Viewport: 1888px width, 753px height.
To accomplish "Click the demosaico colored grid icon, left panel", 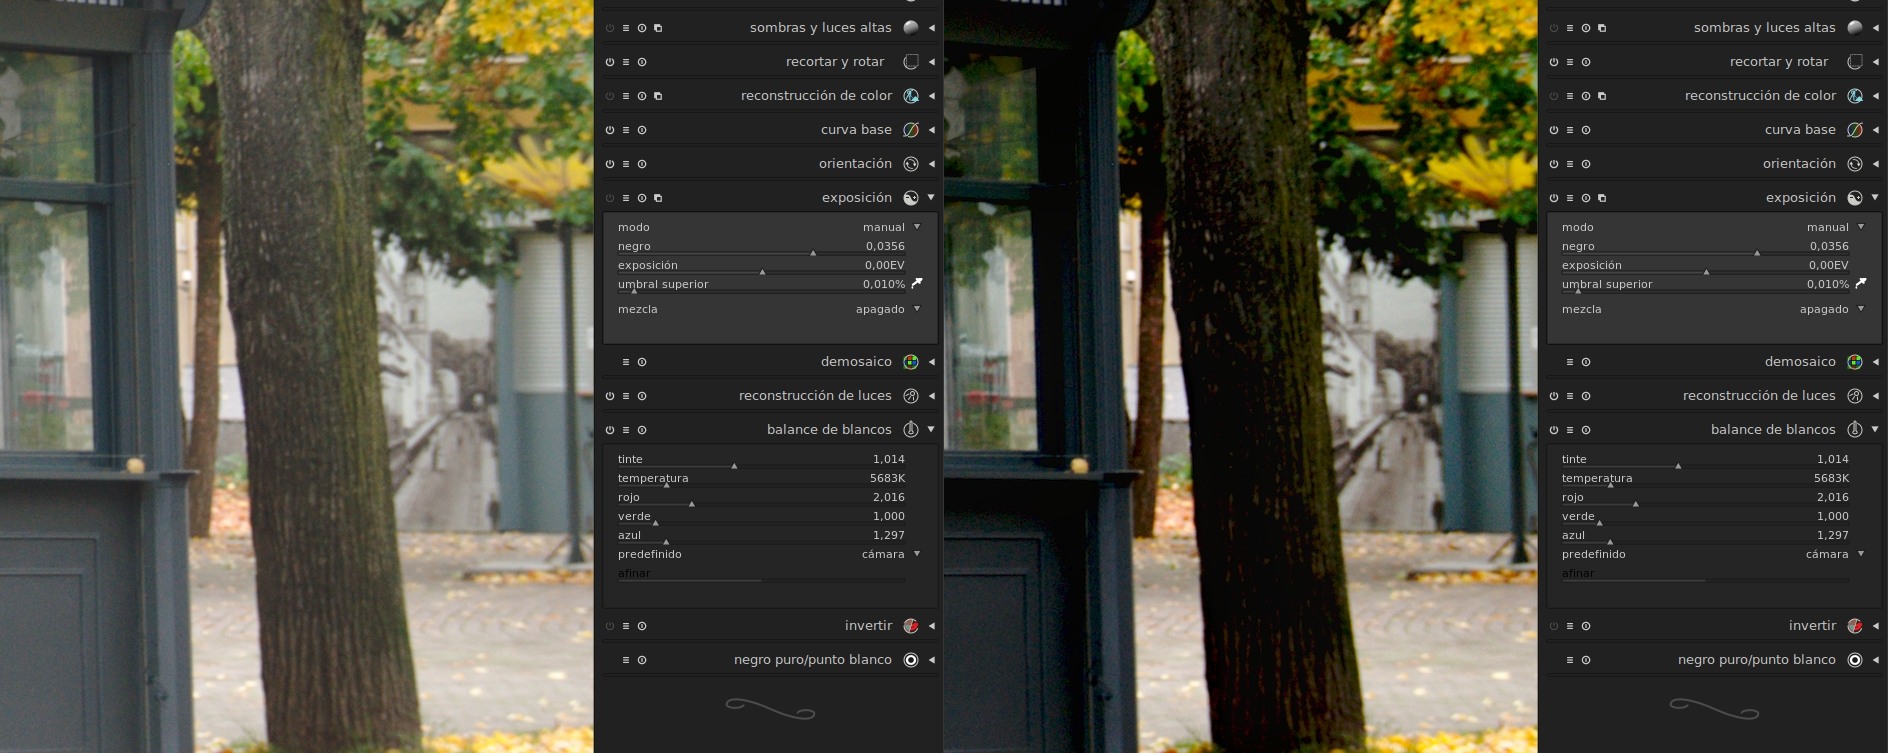I will (911, 362).
